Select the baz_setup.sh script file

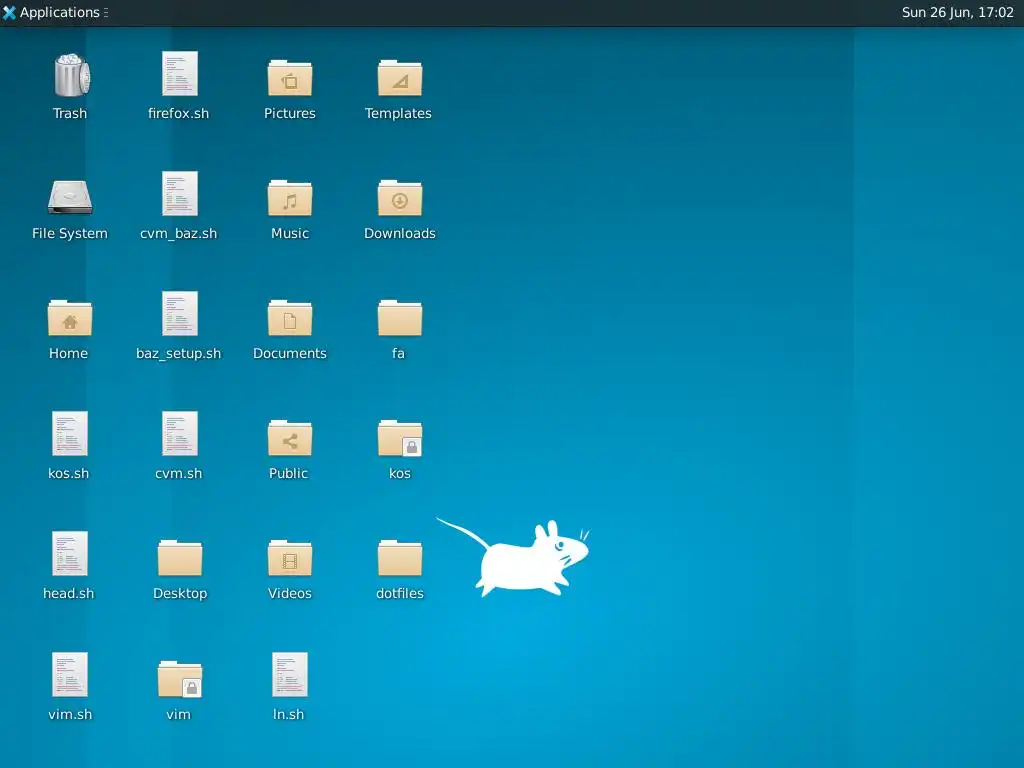tap(180, 314)
